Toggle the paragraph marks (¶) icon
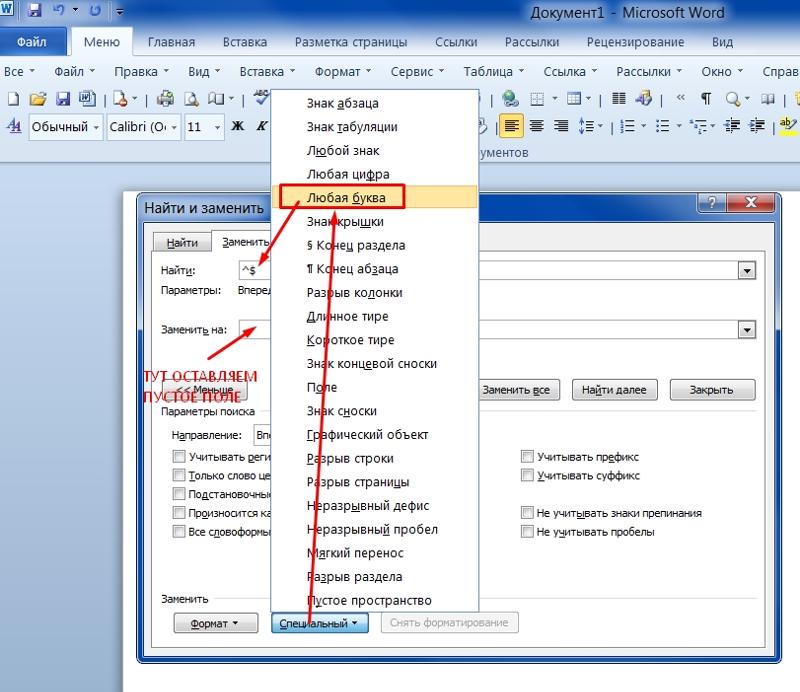 click(x=706, y=98)
